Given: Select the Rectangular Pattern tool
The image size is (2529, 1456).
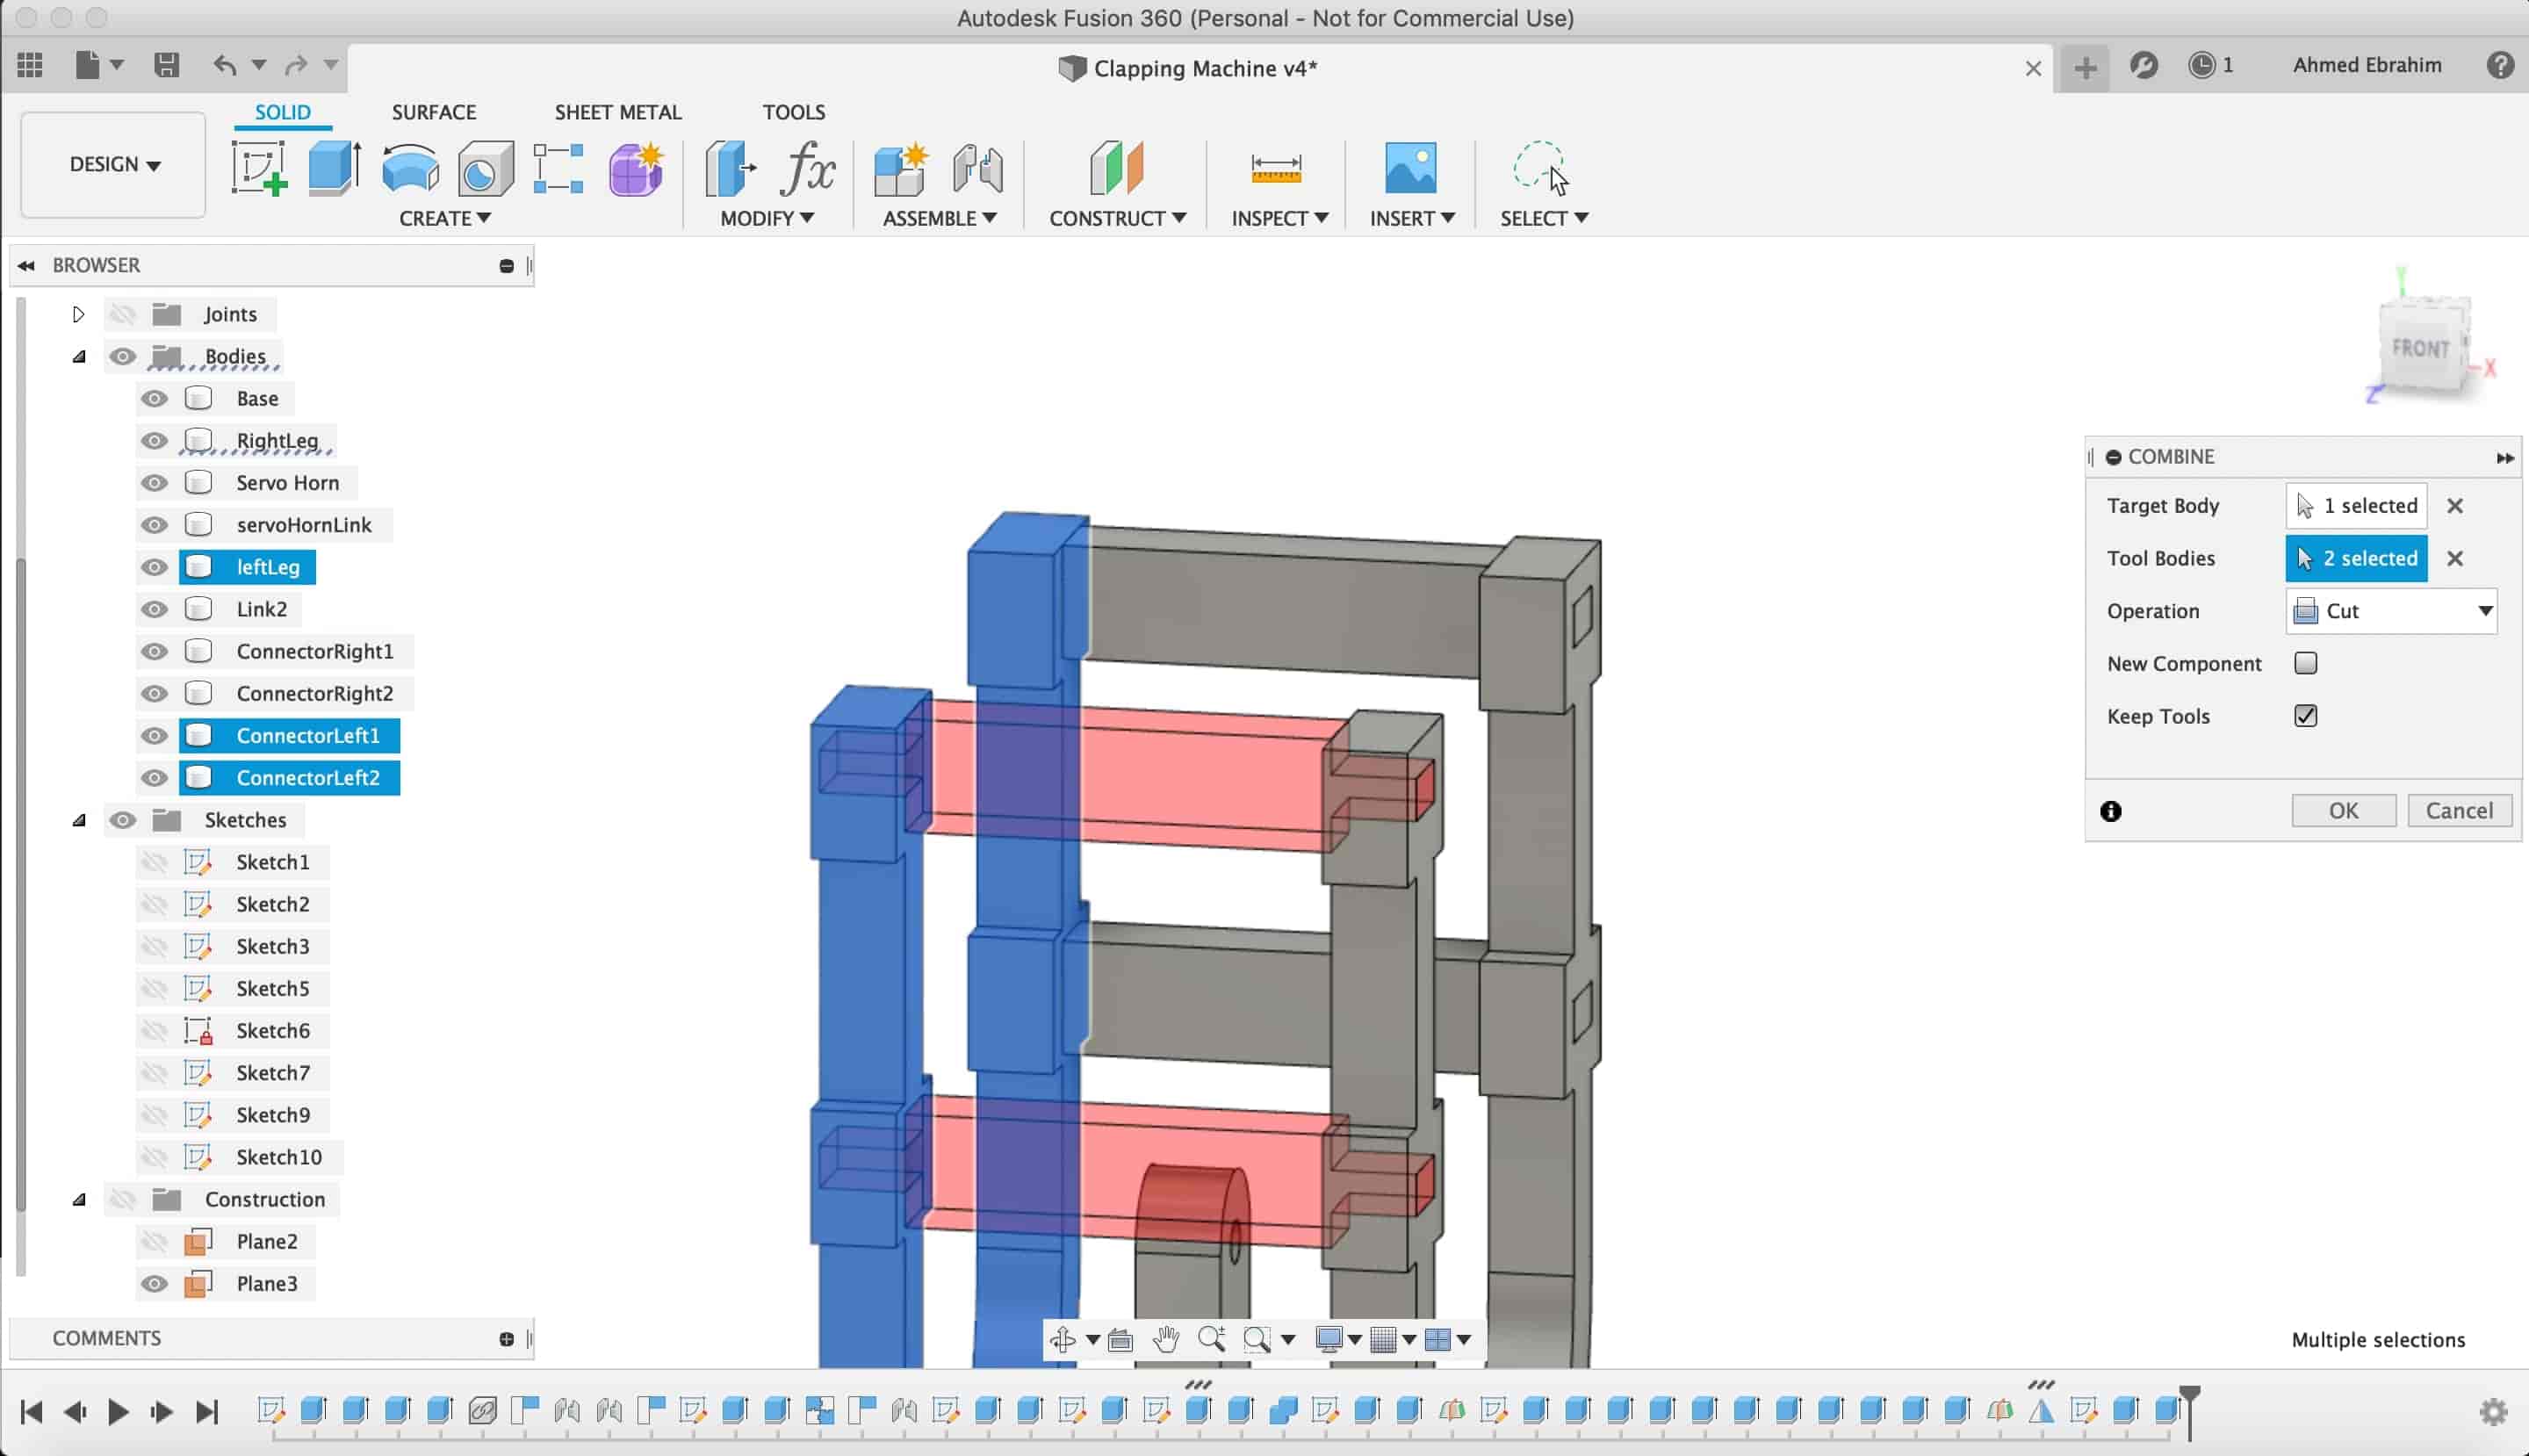Looking at the screenshot, I should click(x=559, y=168).
